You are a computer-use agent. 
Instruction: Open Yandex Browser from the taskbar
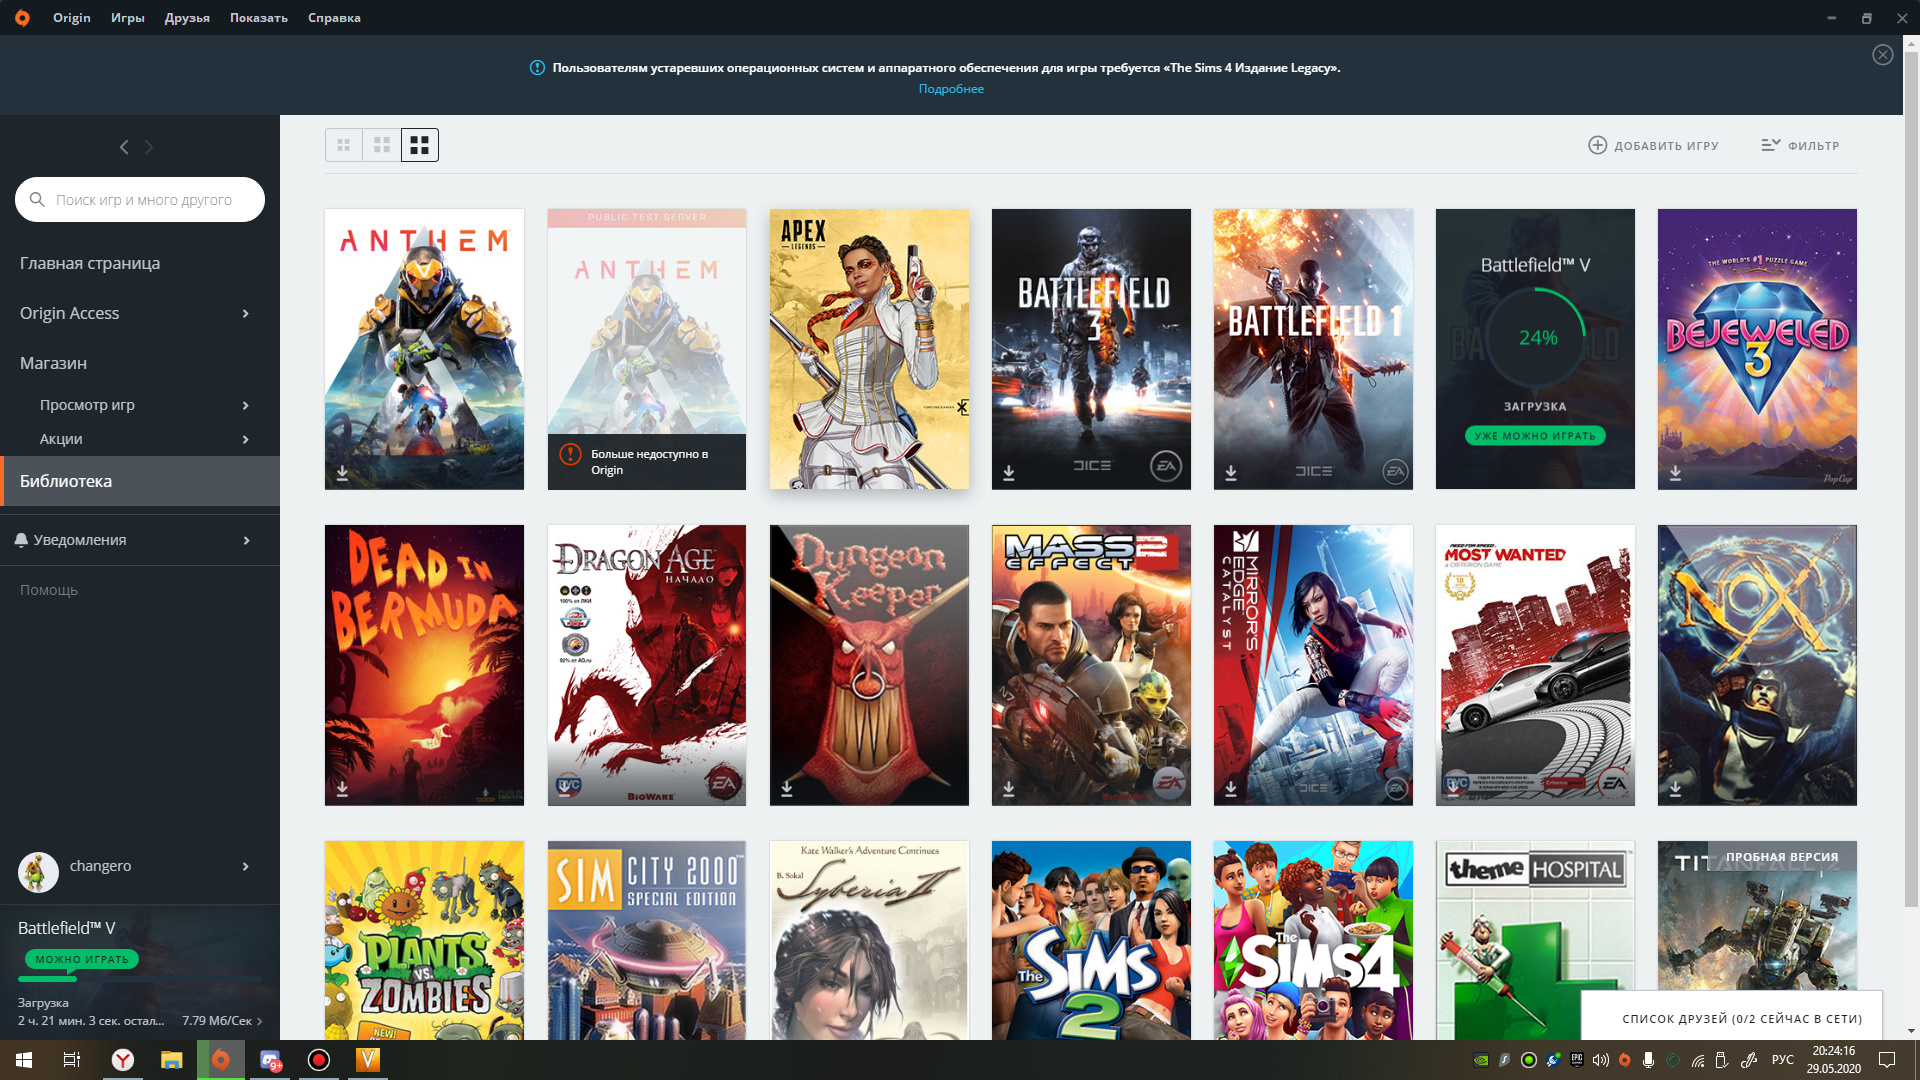pyautogui.click(x=122, y=1060)
